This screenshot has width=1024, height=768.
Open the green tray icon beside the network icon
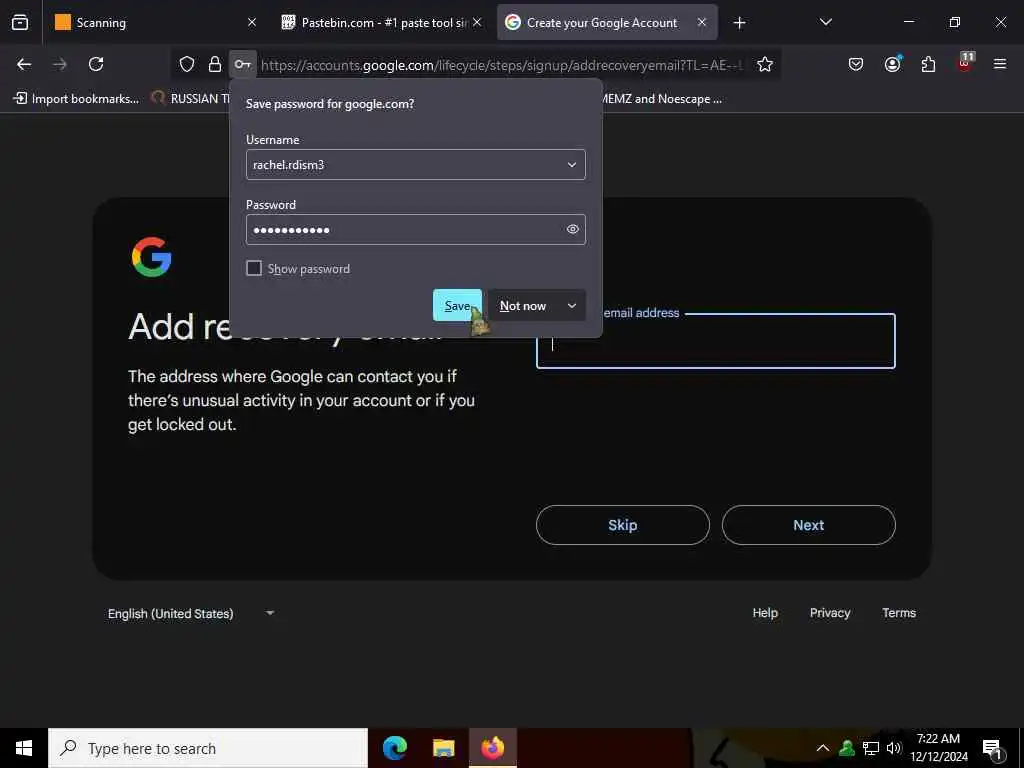pos(847,748)
